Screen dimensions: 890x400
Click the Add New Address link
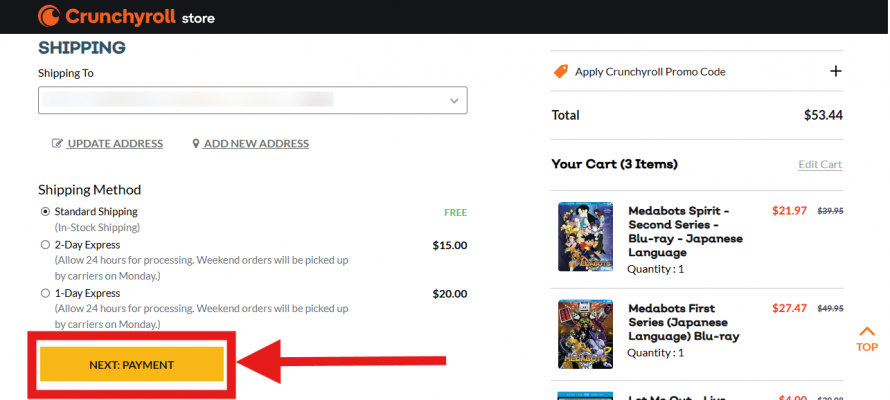pyautogui.click(x=256, y=144)
